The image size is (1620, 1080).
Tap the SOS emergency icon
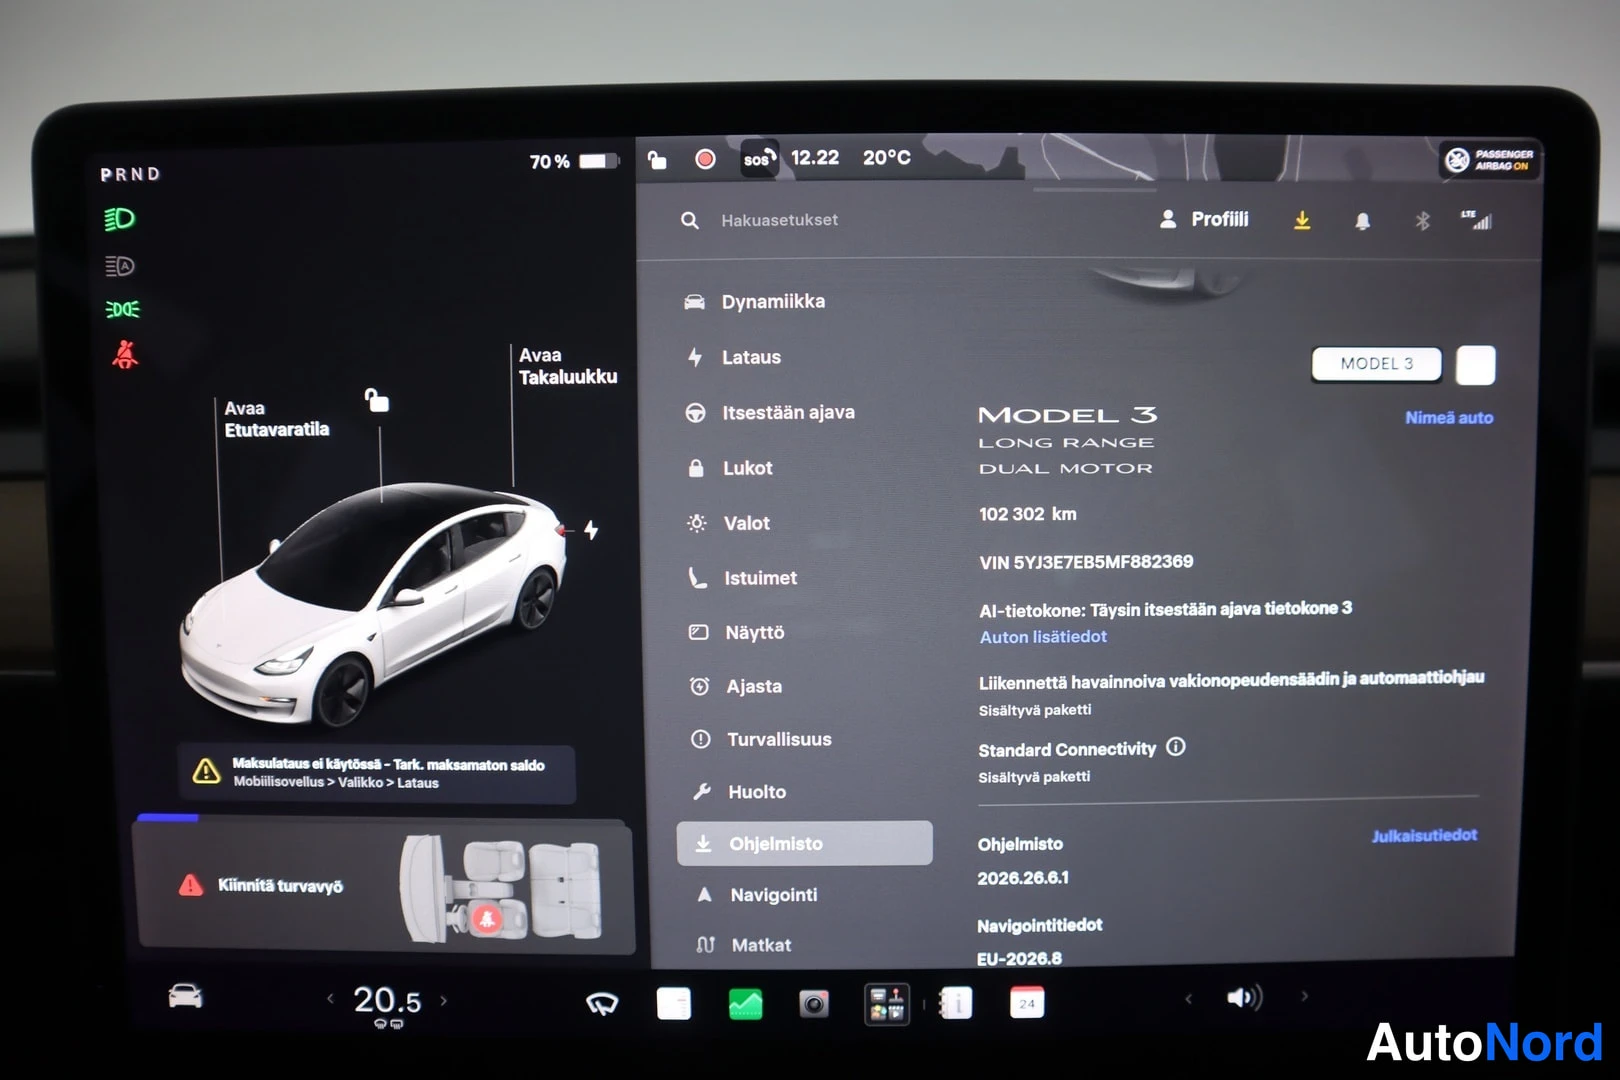(x=759, y=159)
